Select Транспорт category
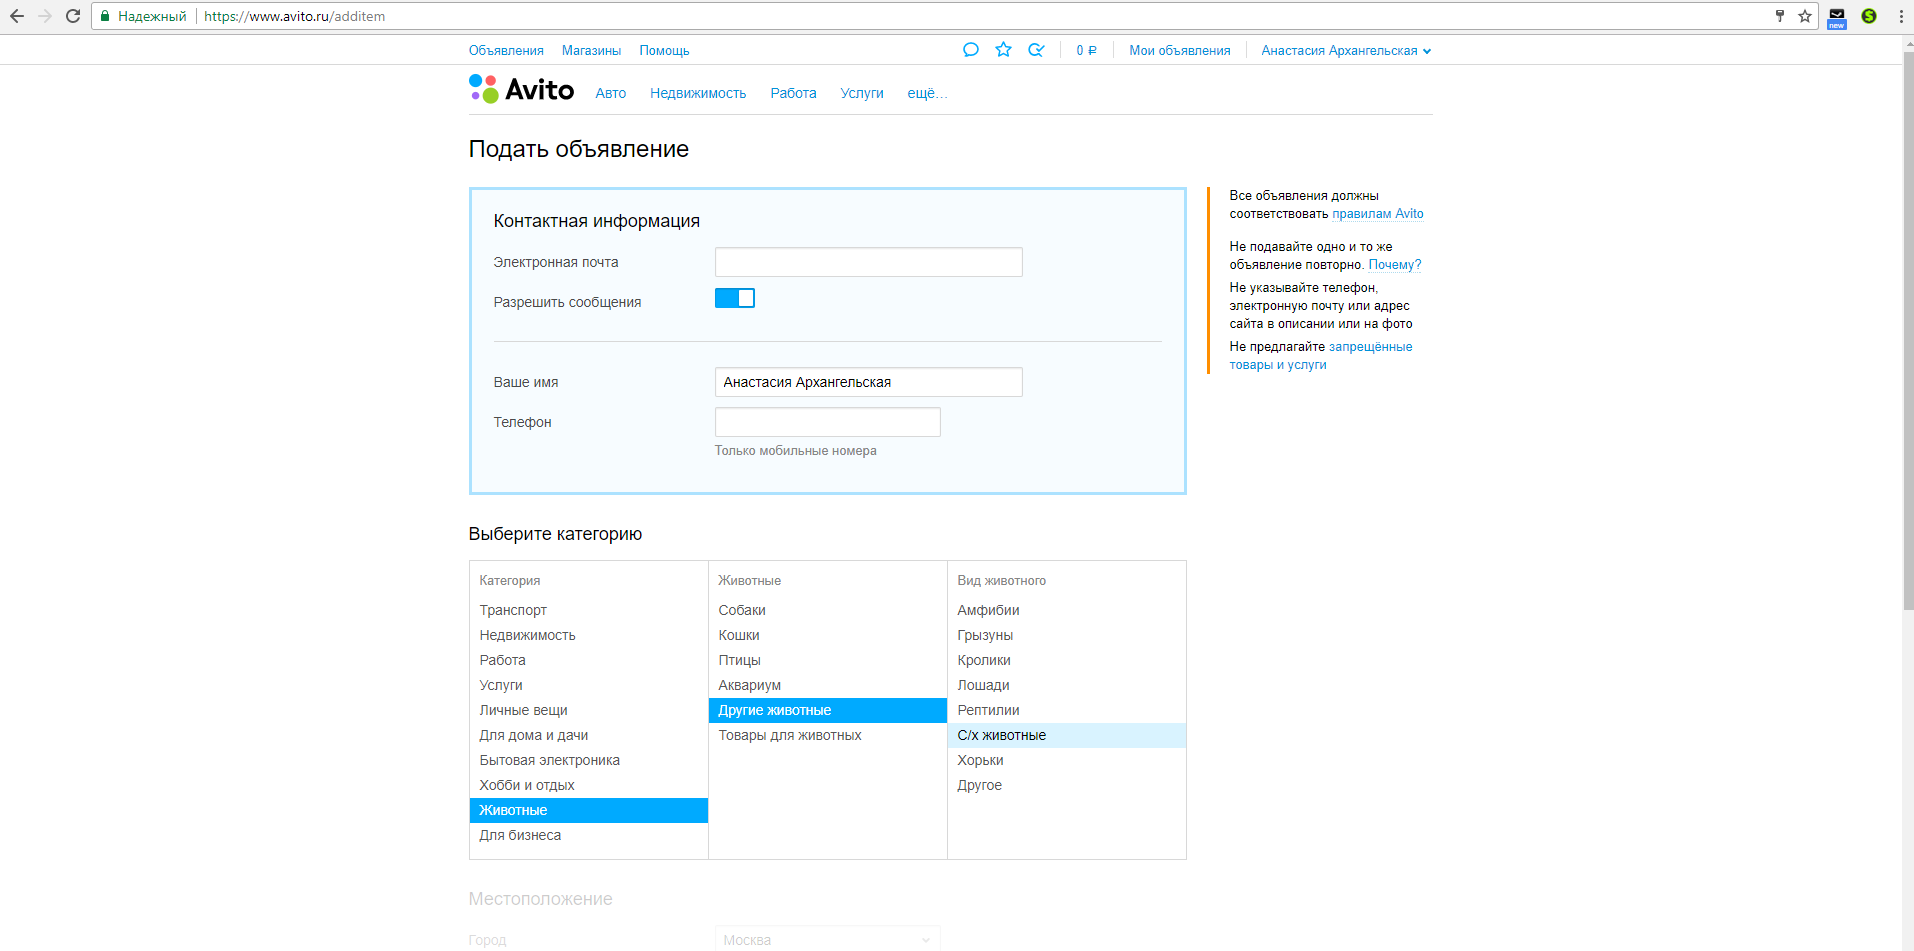 click(x=589, y=610)
